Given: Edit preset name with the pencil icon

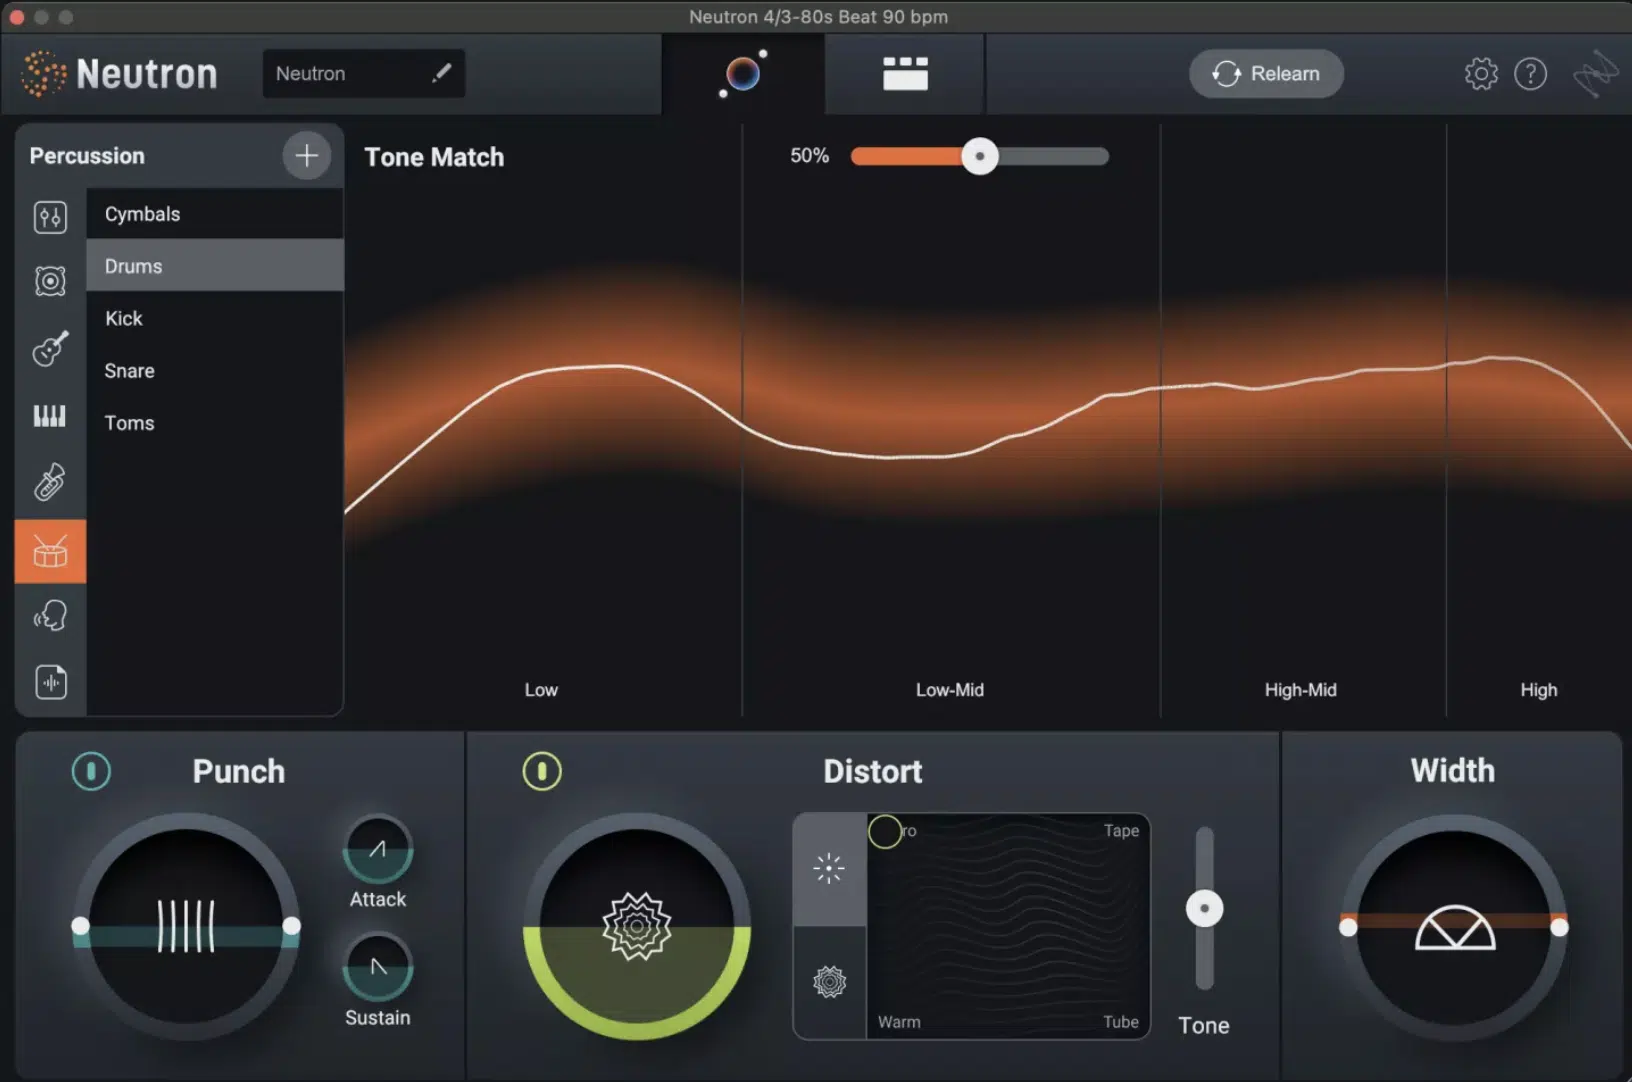Looking at the screenshot, I should (441, 73).
